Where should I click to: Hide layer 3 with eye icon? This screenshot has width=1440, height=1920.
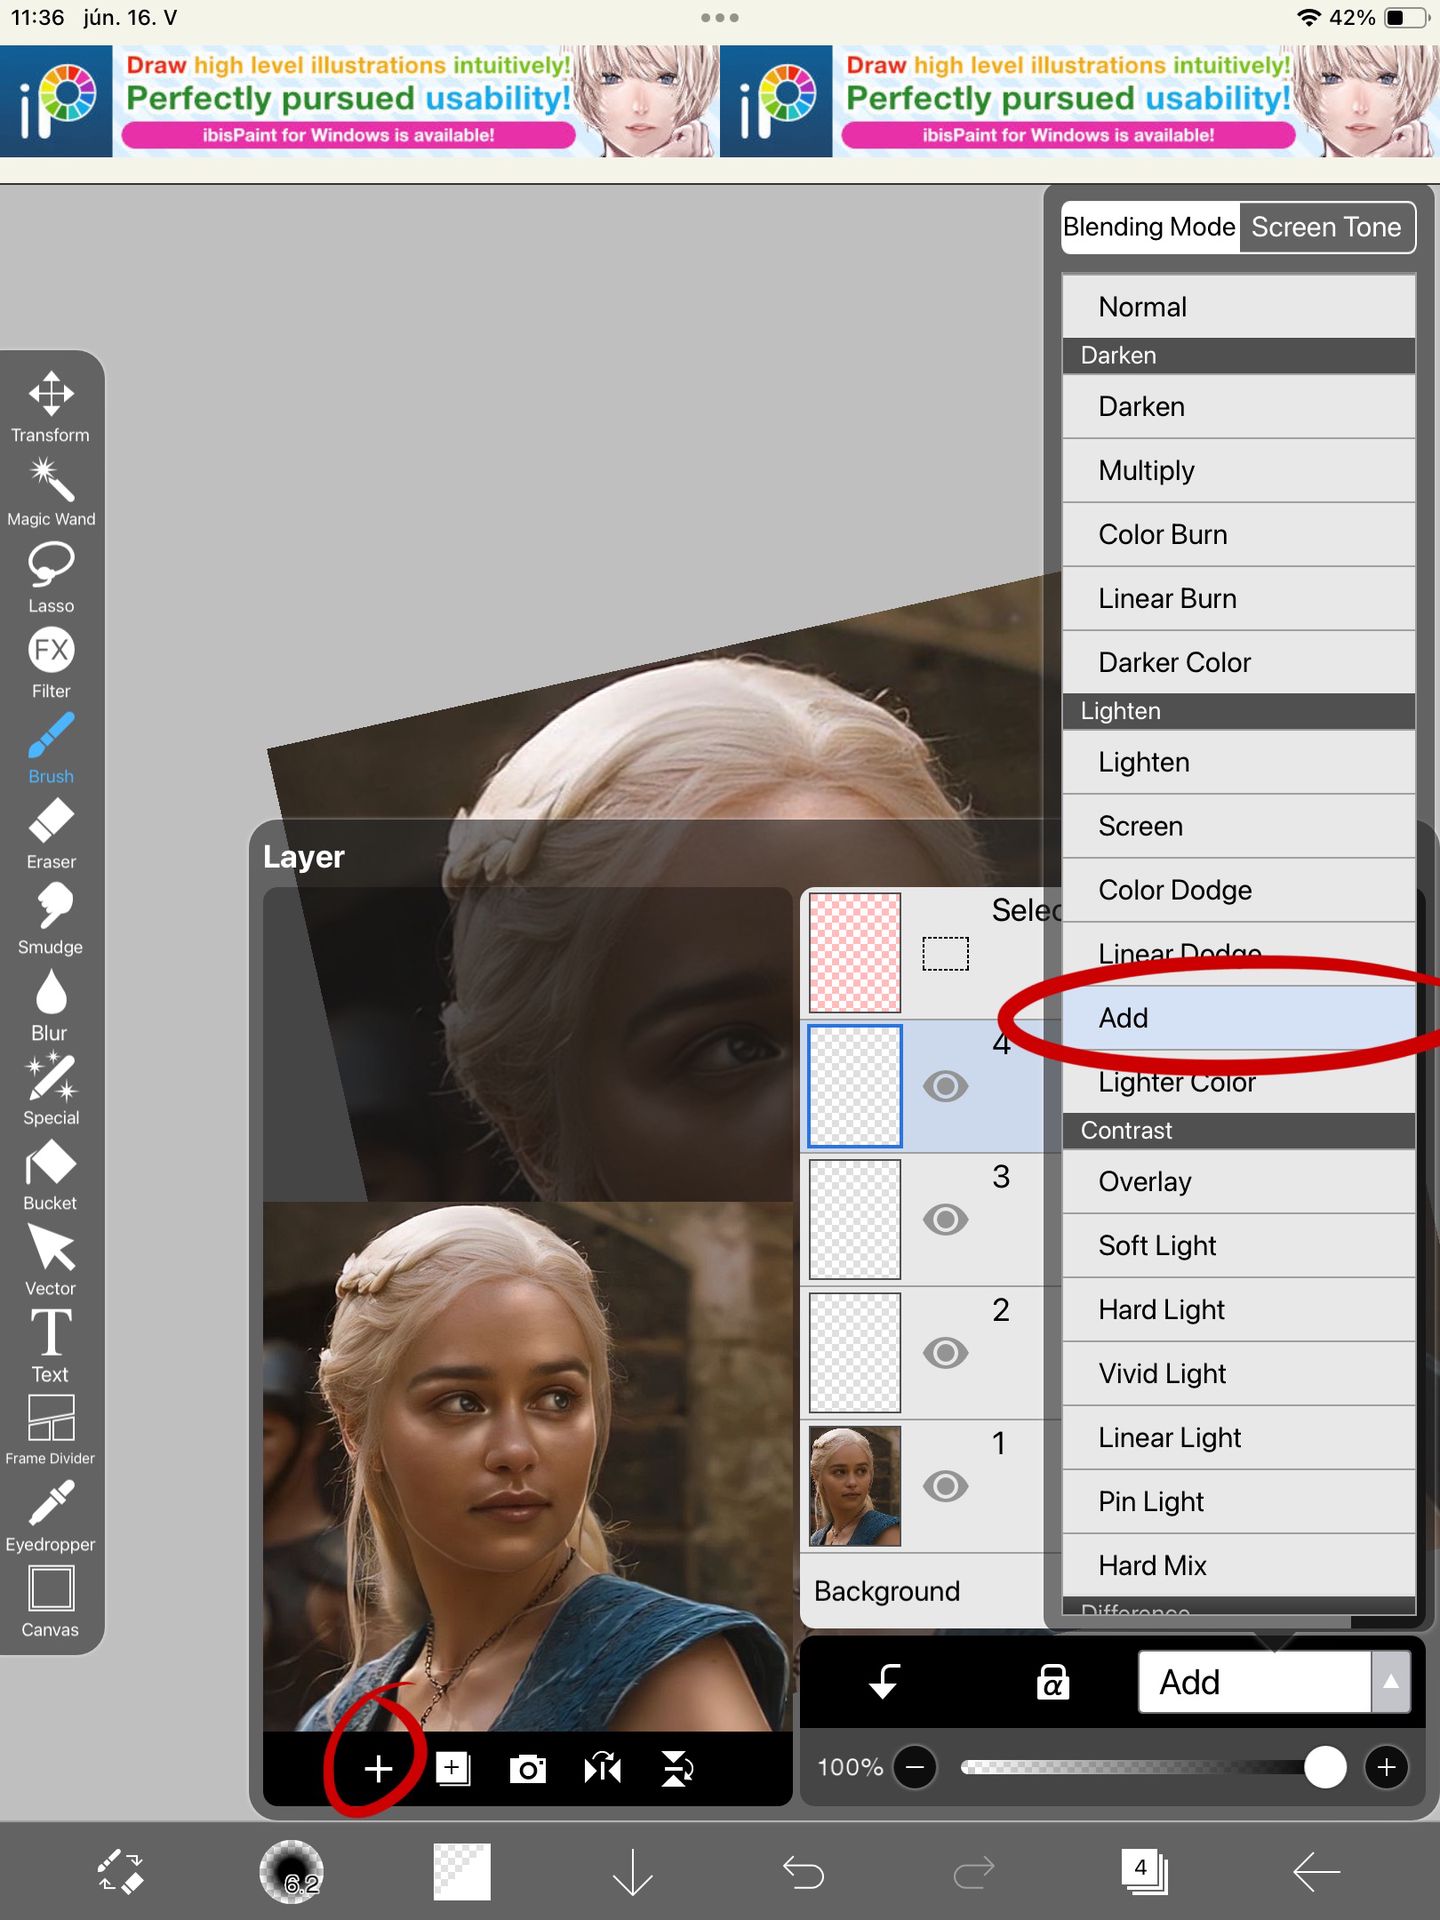coord(945,1219)
